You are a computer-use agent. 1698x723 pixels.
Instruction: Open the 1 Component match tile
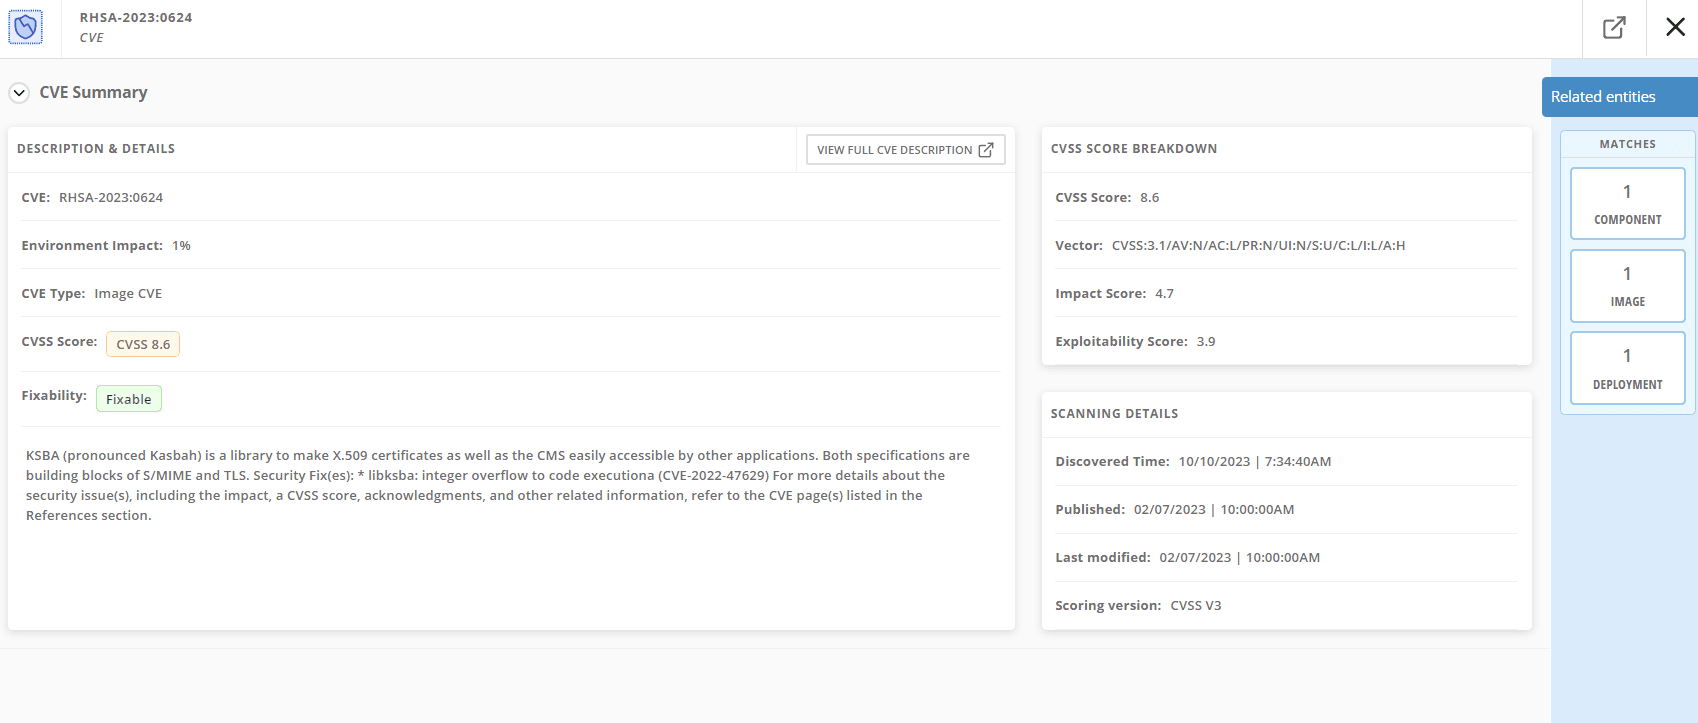coord(1627,204)
